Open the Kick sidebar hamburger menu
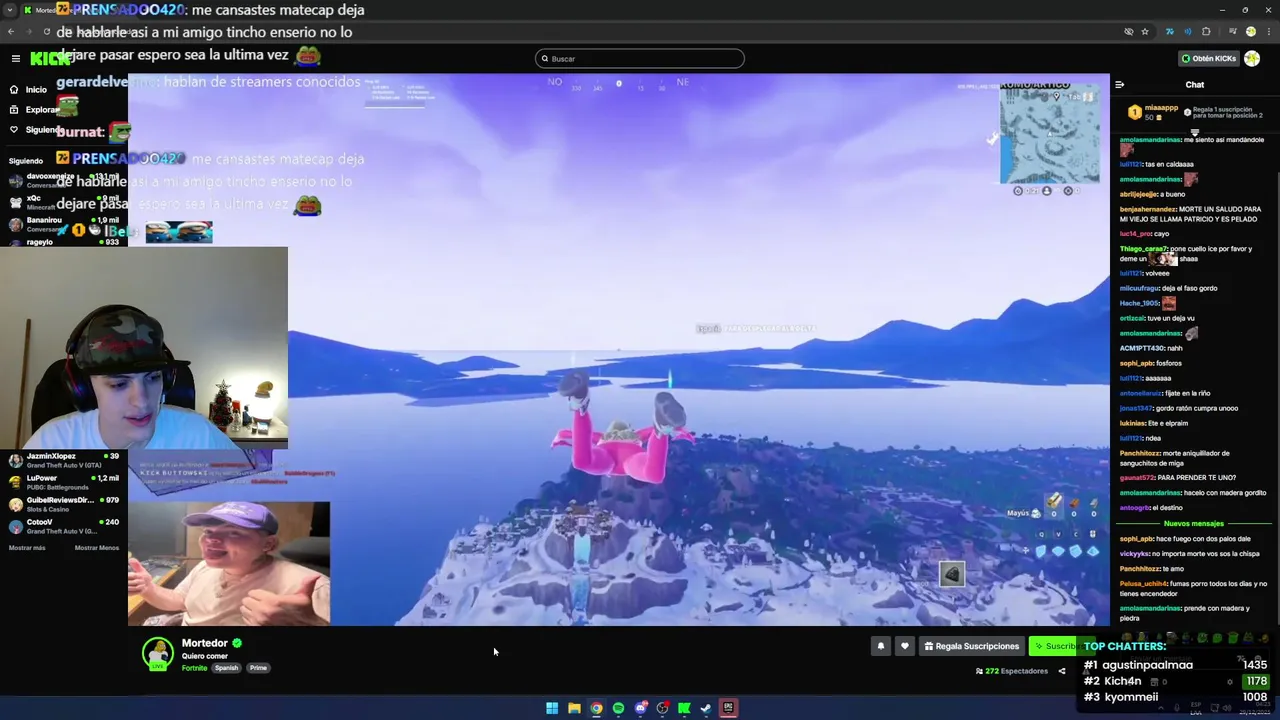This screenshot has width=1280, height=720. click(x=16, y=59)
